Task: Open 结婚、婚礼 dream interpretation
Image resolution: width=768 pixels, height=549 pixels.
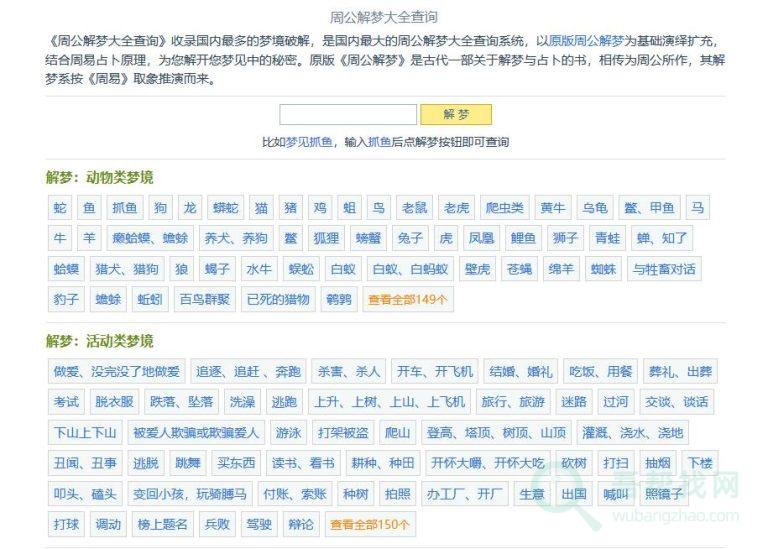Action: coord(520,372)
